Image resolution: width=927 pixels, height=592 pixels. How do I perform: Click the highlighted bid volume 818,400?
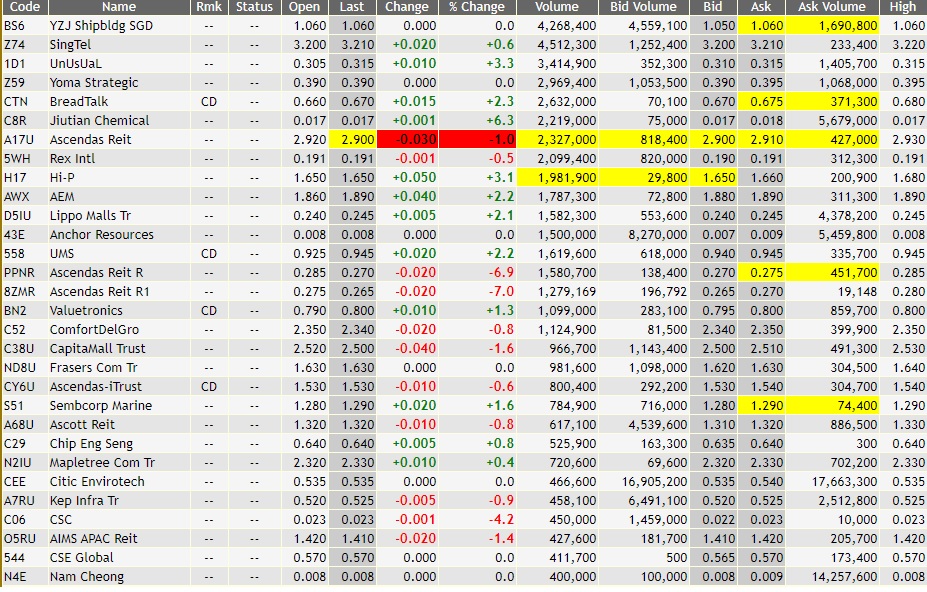coord(643,140)
